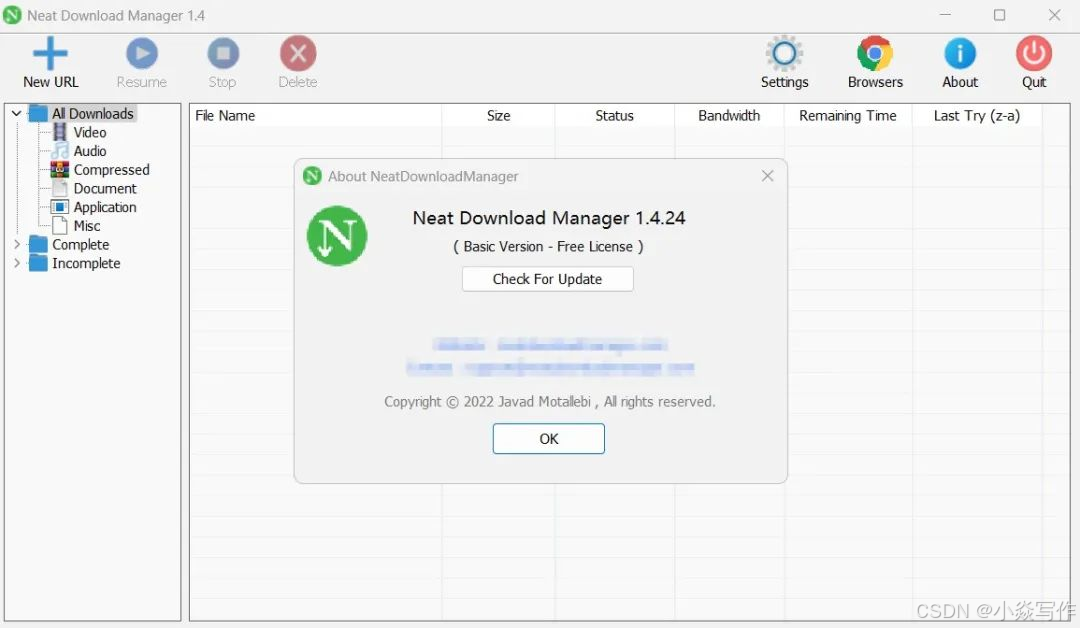1080x628 pixels.
Task: Select the All Downloads tree label
Action: click(93, 113)
